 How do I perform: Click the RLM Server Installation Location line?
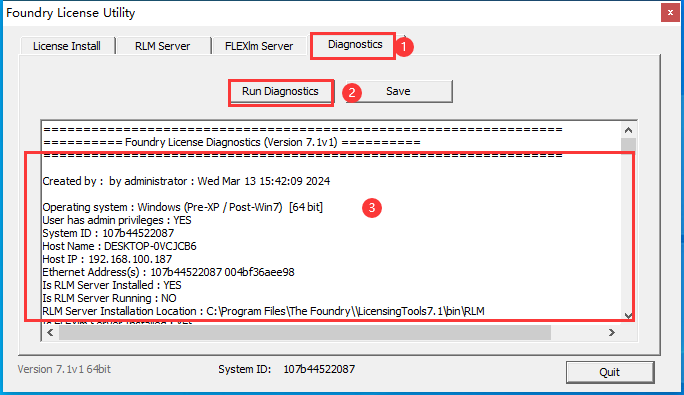pyautogui.click(x=263, y=311)
